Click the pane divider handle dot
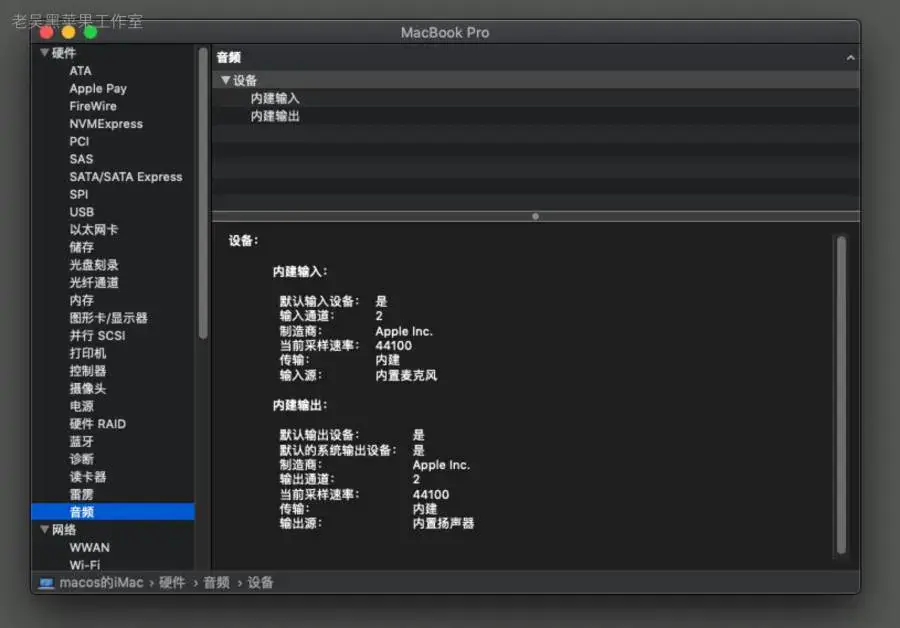 [x=536, y=216]
